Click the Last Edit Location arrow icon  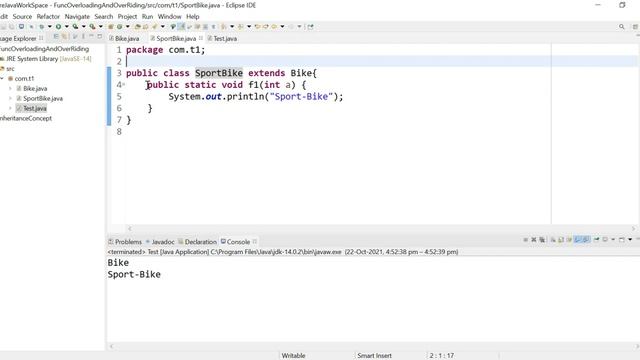pos(257,27)
